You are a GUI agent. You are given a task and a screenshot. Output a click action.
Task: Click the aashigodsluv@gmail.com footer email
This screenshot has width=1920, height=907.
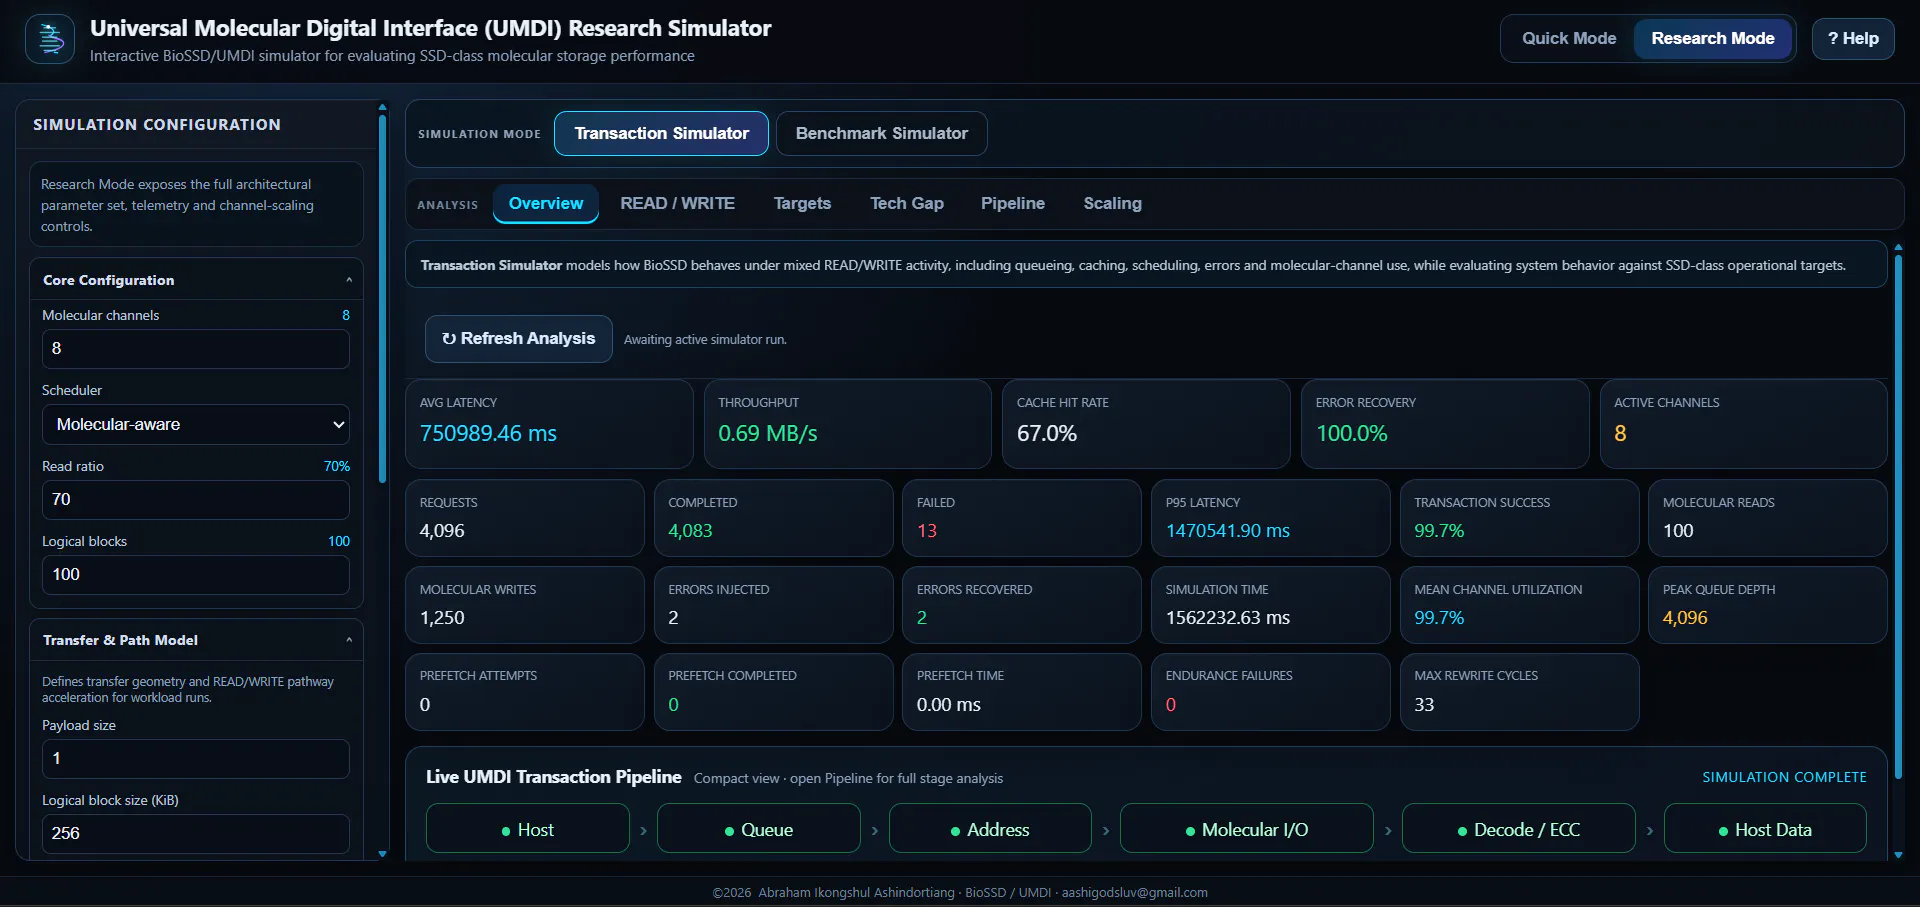click(1134, 893)
